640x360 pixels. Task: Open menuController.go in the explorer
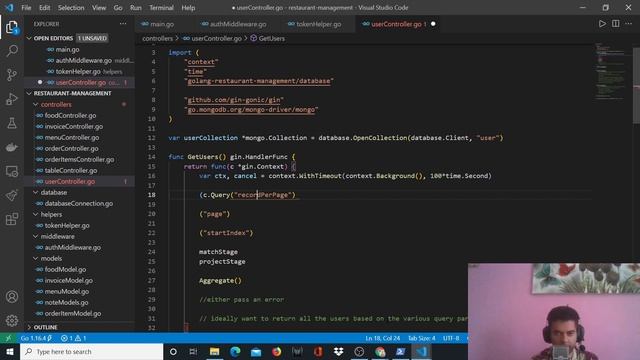pyautogui.click(x=72, y=138)
